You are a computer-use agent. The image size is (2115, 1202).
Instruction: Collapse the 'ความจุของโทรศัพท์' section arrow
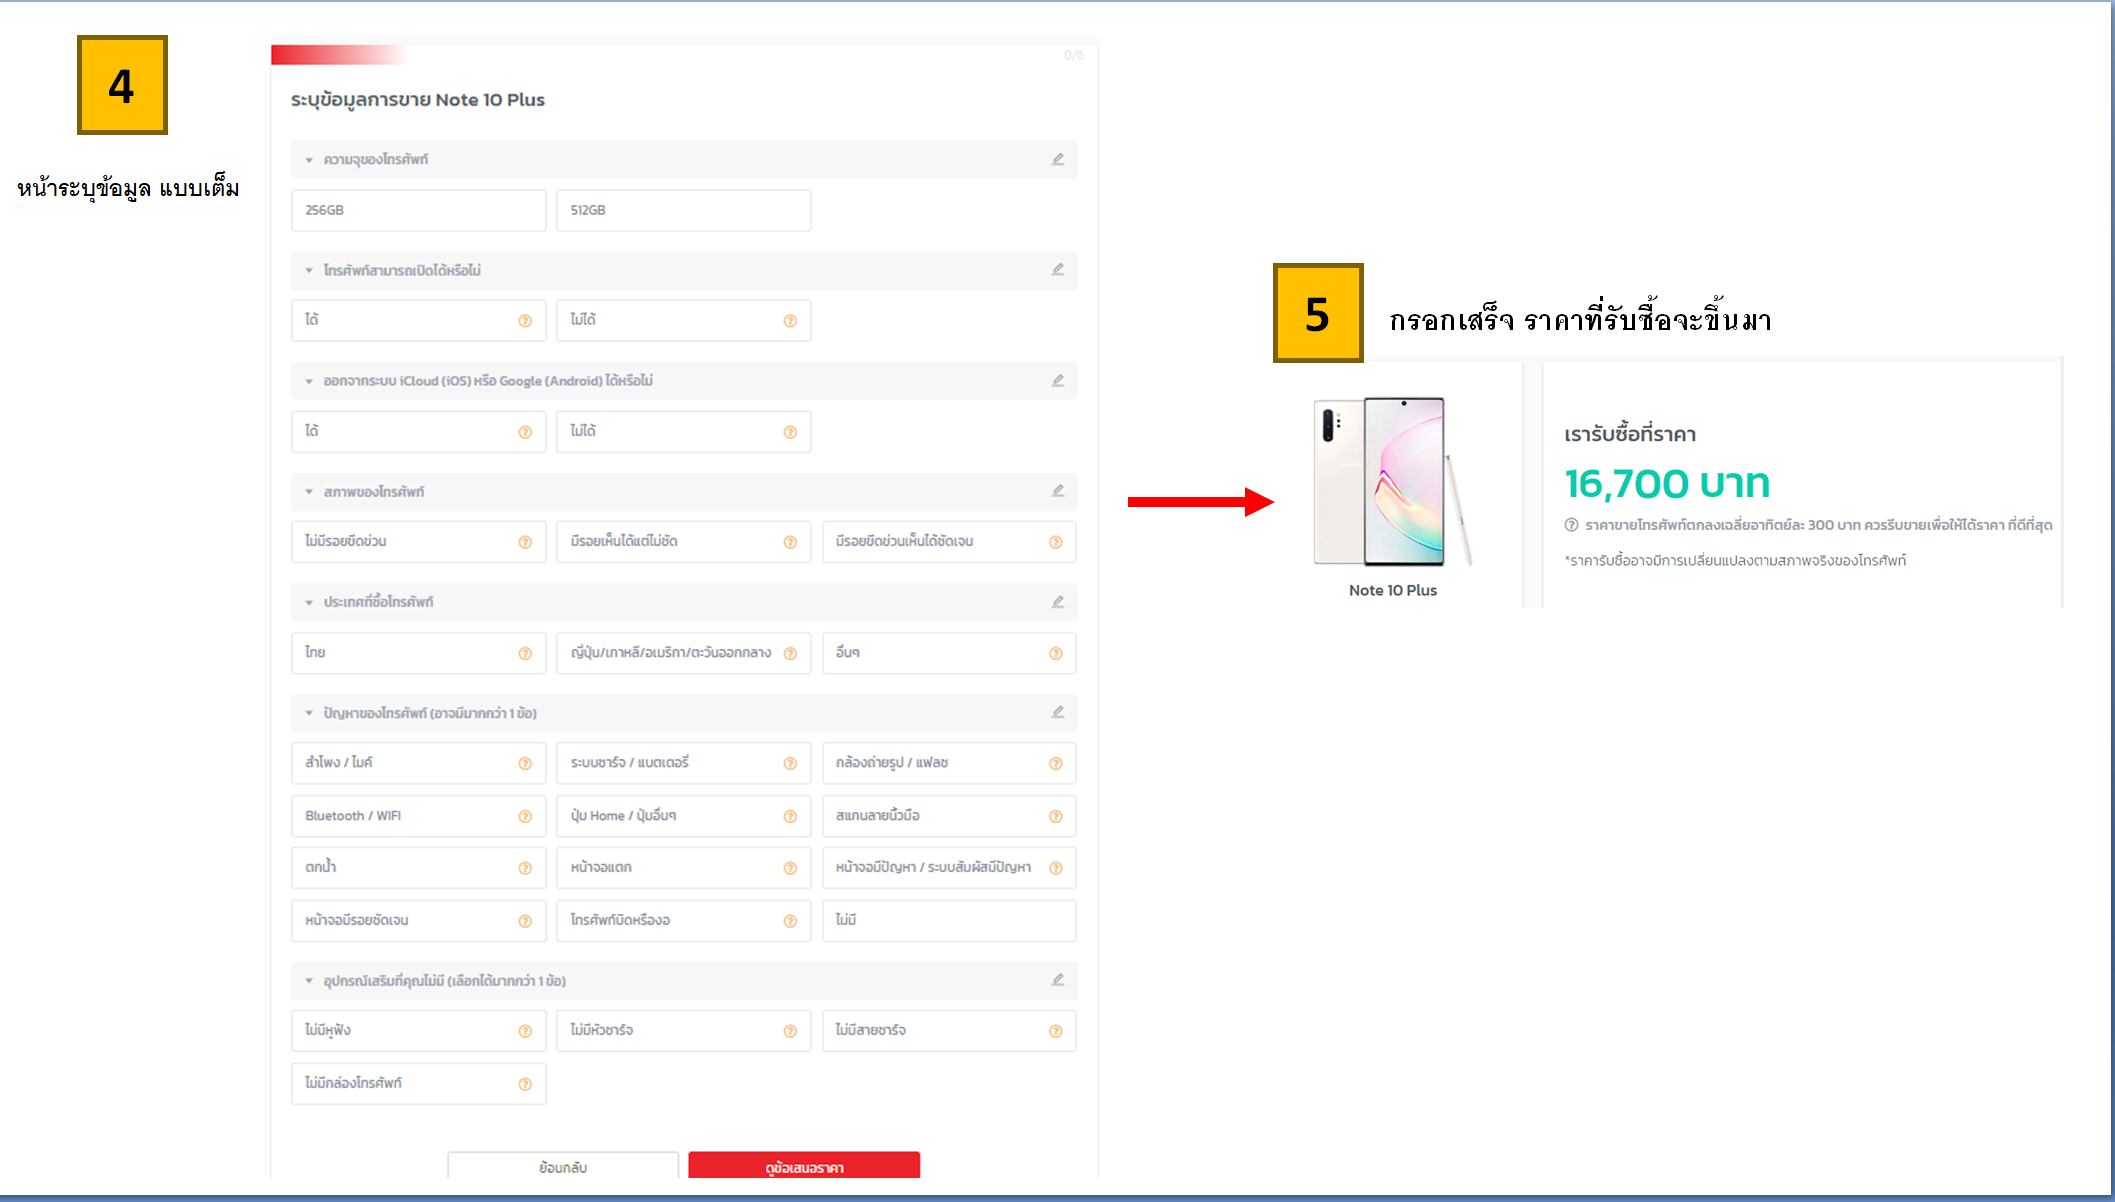click(x=309, y=160)
